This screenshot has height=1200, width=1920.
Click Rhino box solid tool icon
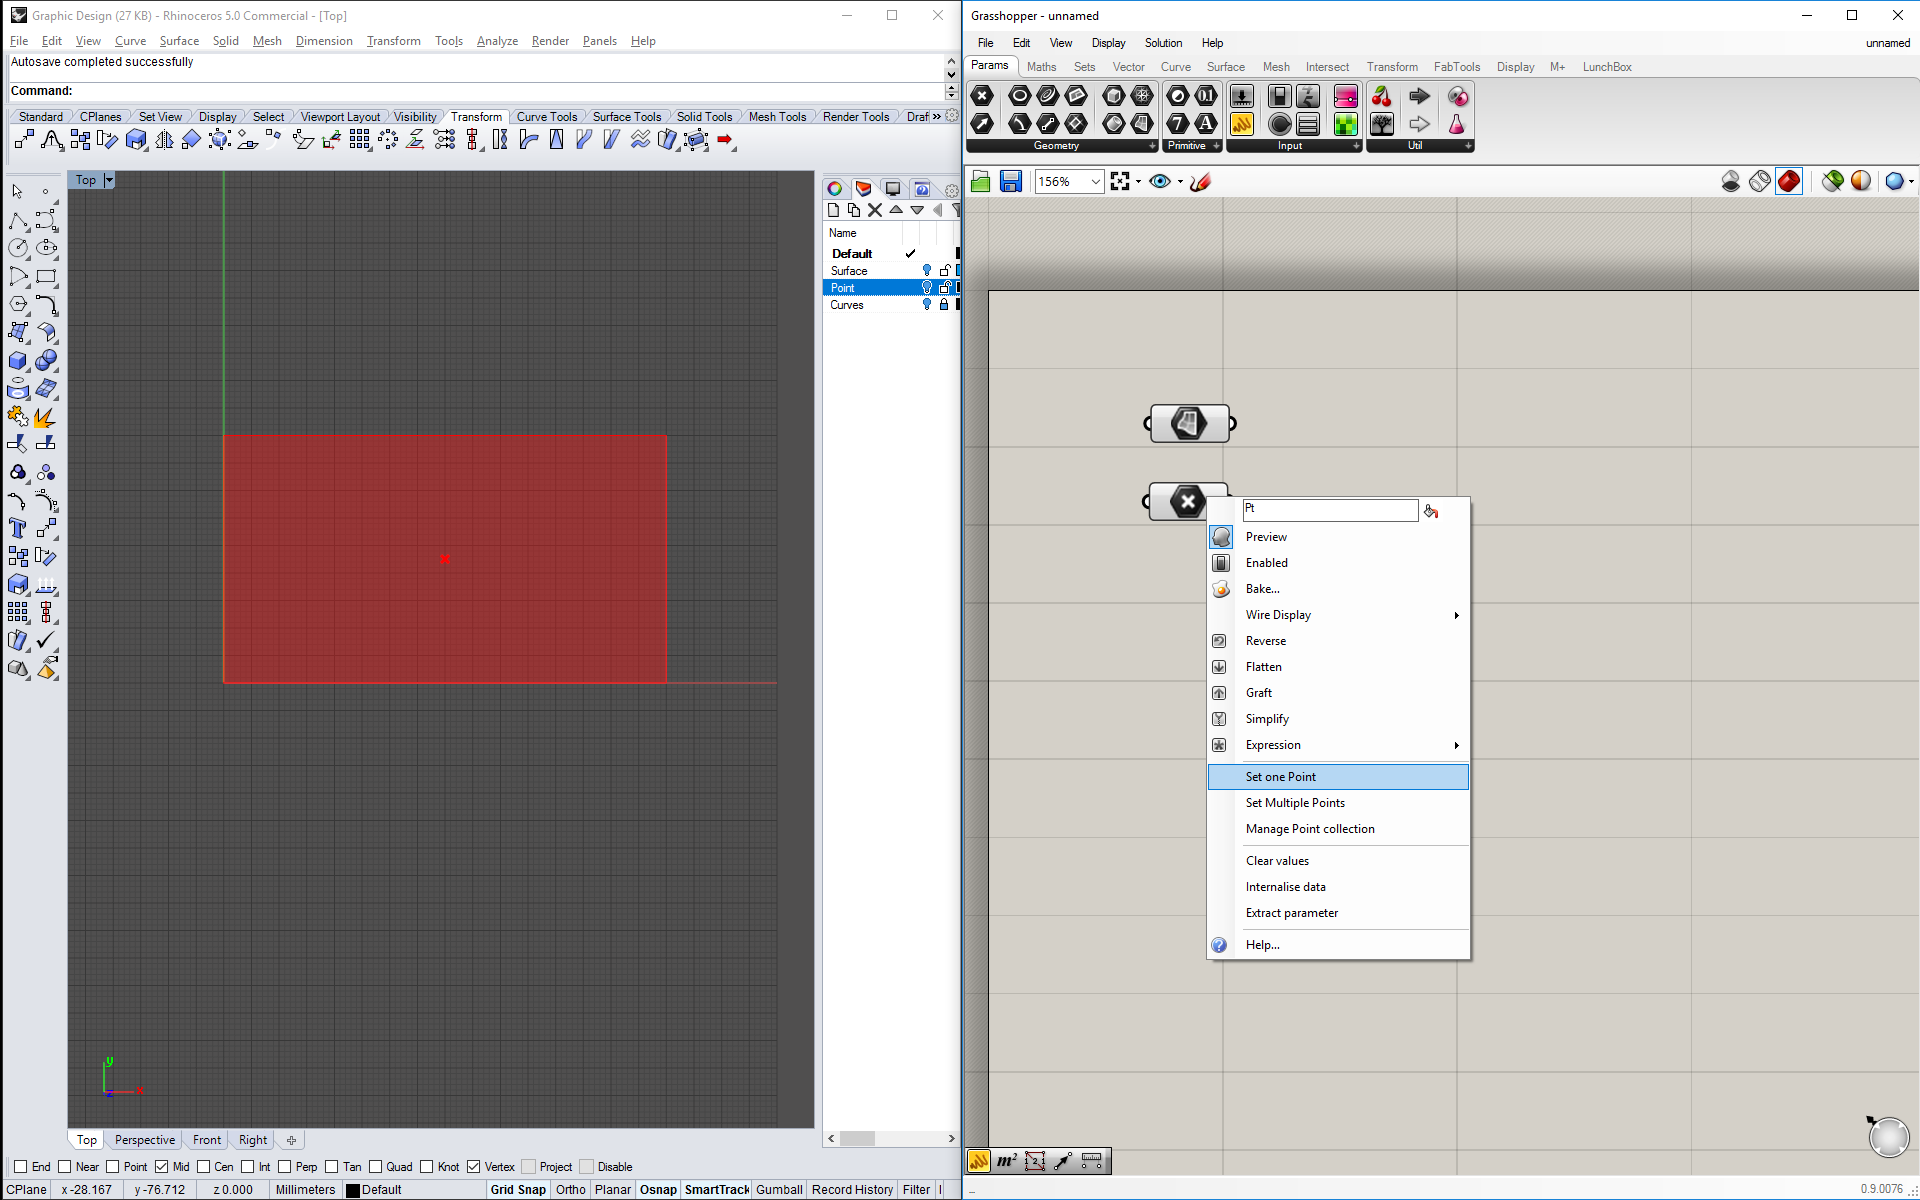pyautogui.click(x=18, y=361)
